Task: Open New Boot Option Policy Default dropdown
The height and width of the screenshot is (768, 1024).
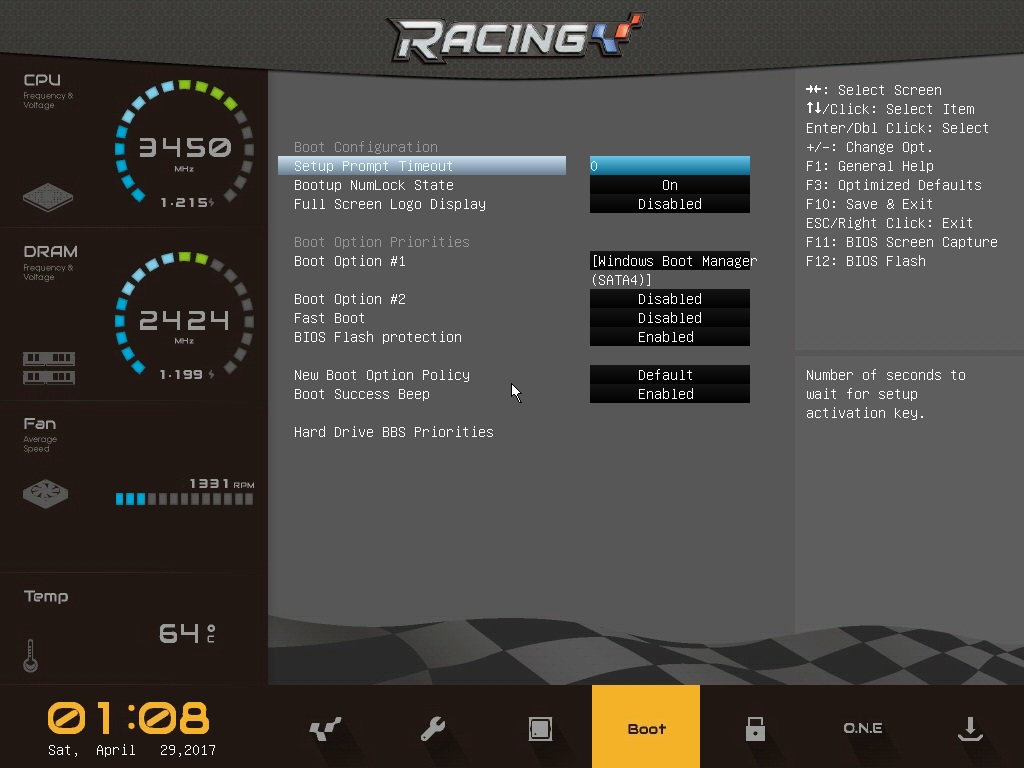Action: coord(669,374)
